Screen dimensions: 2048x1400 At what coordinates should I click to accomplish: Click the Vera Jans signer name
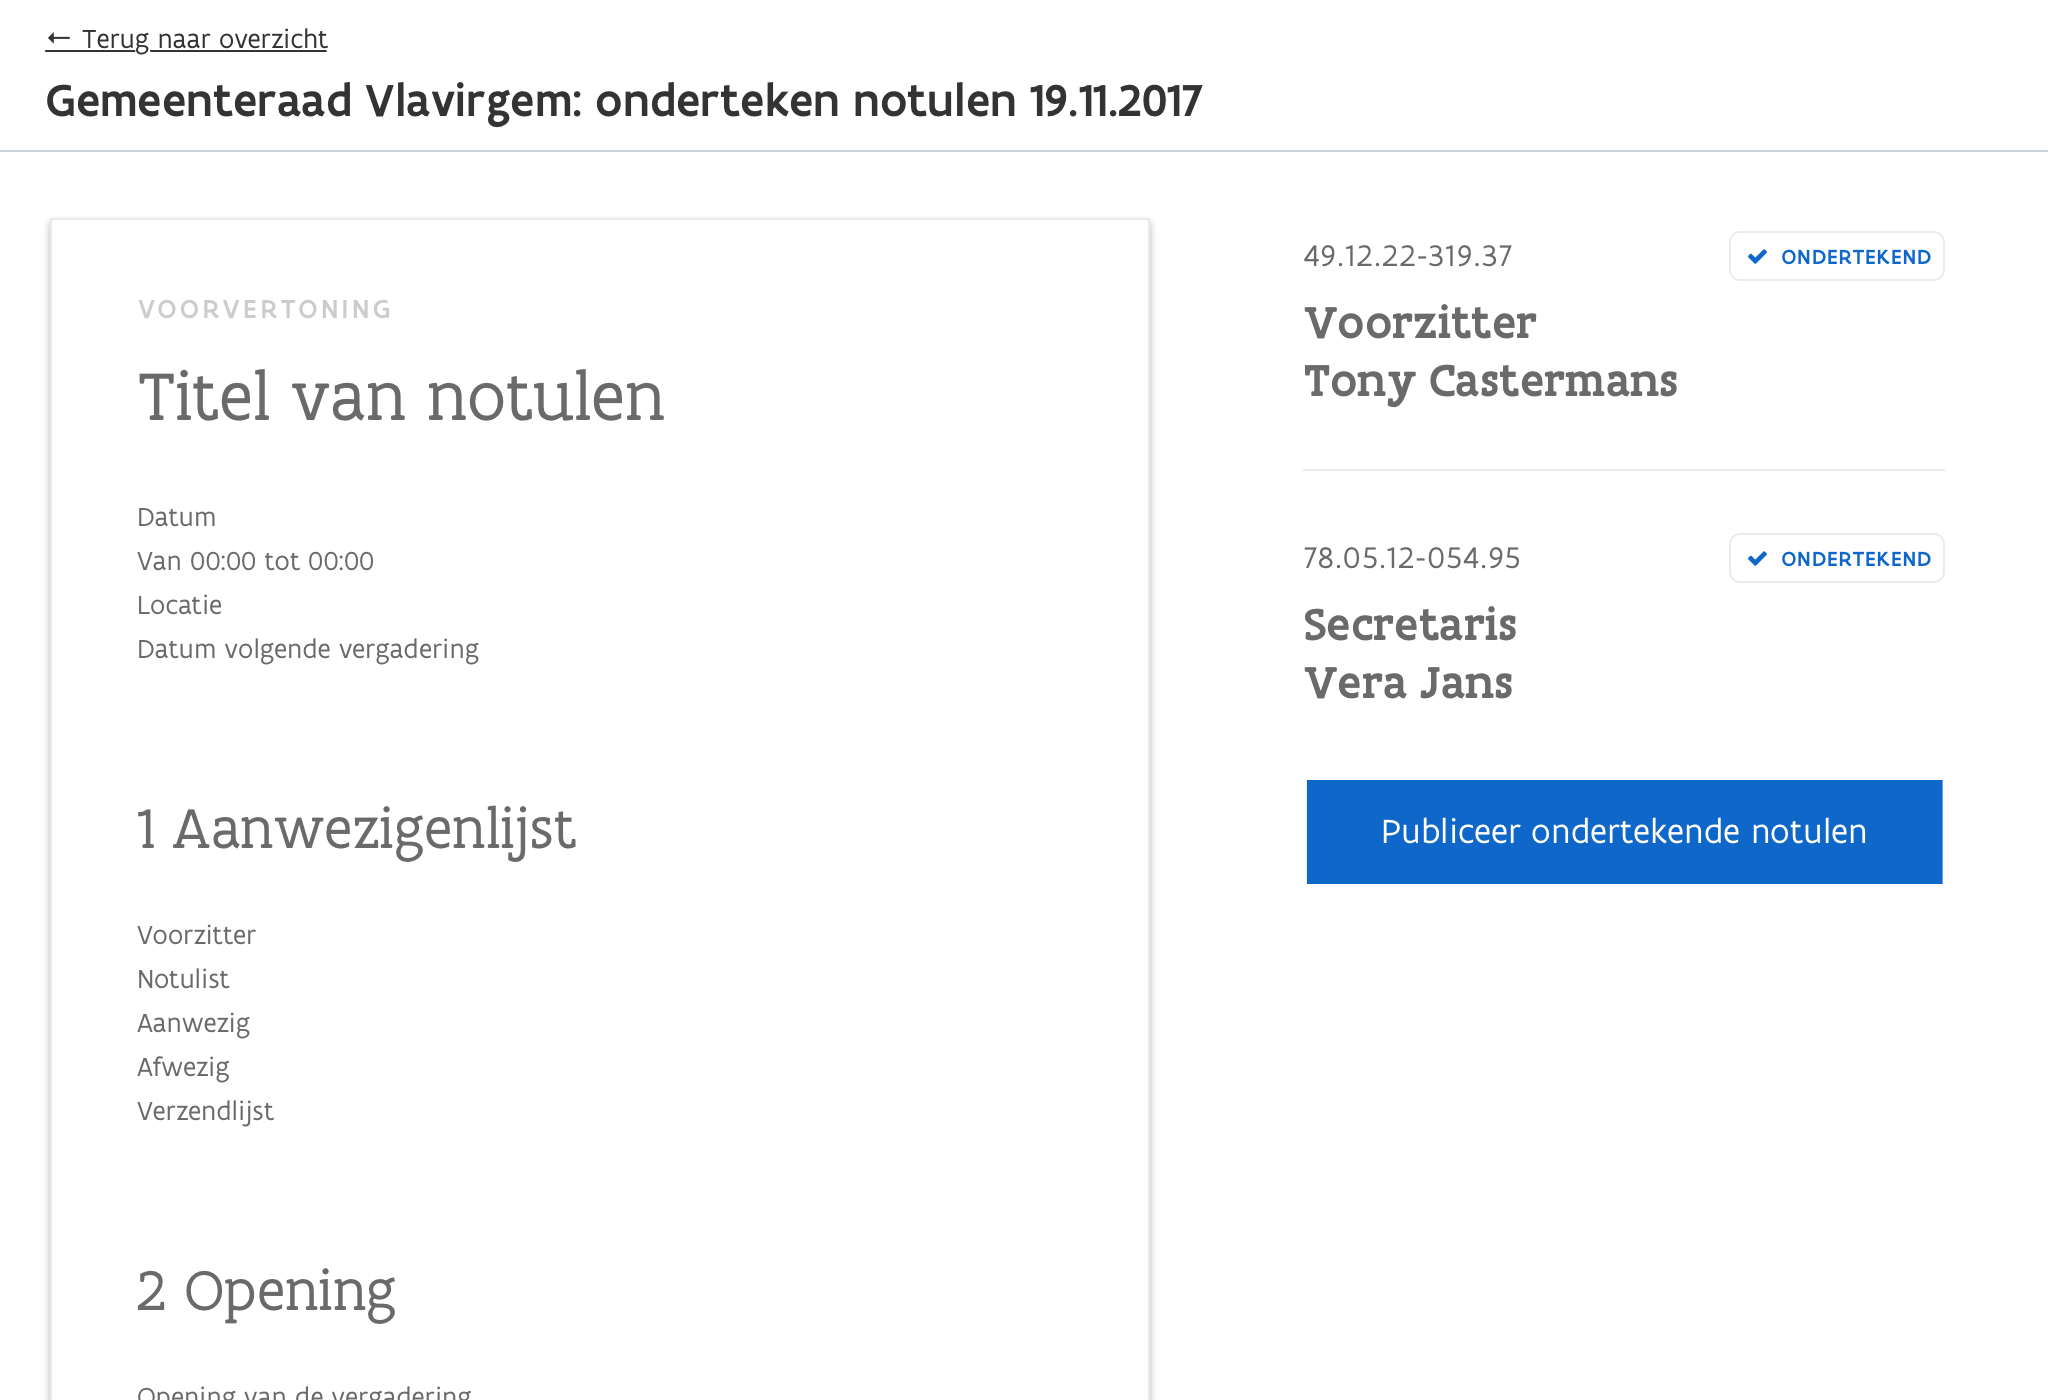pos(1408,683)
